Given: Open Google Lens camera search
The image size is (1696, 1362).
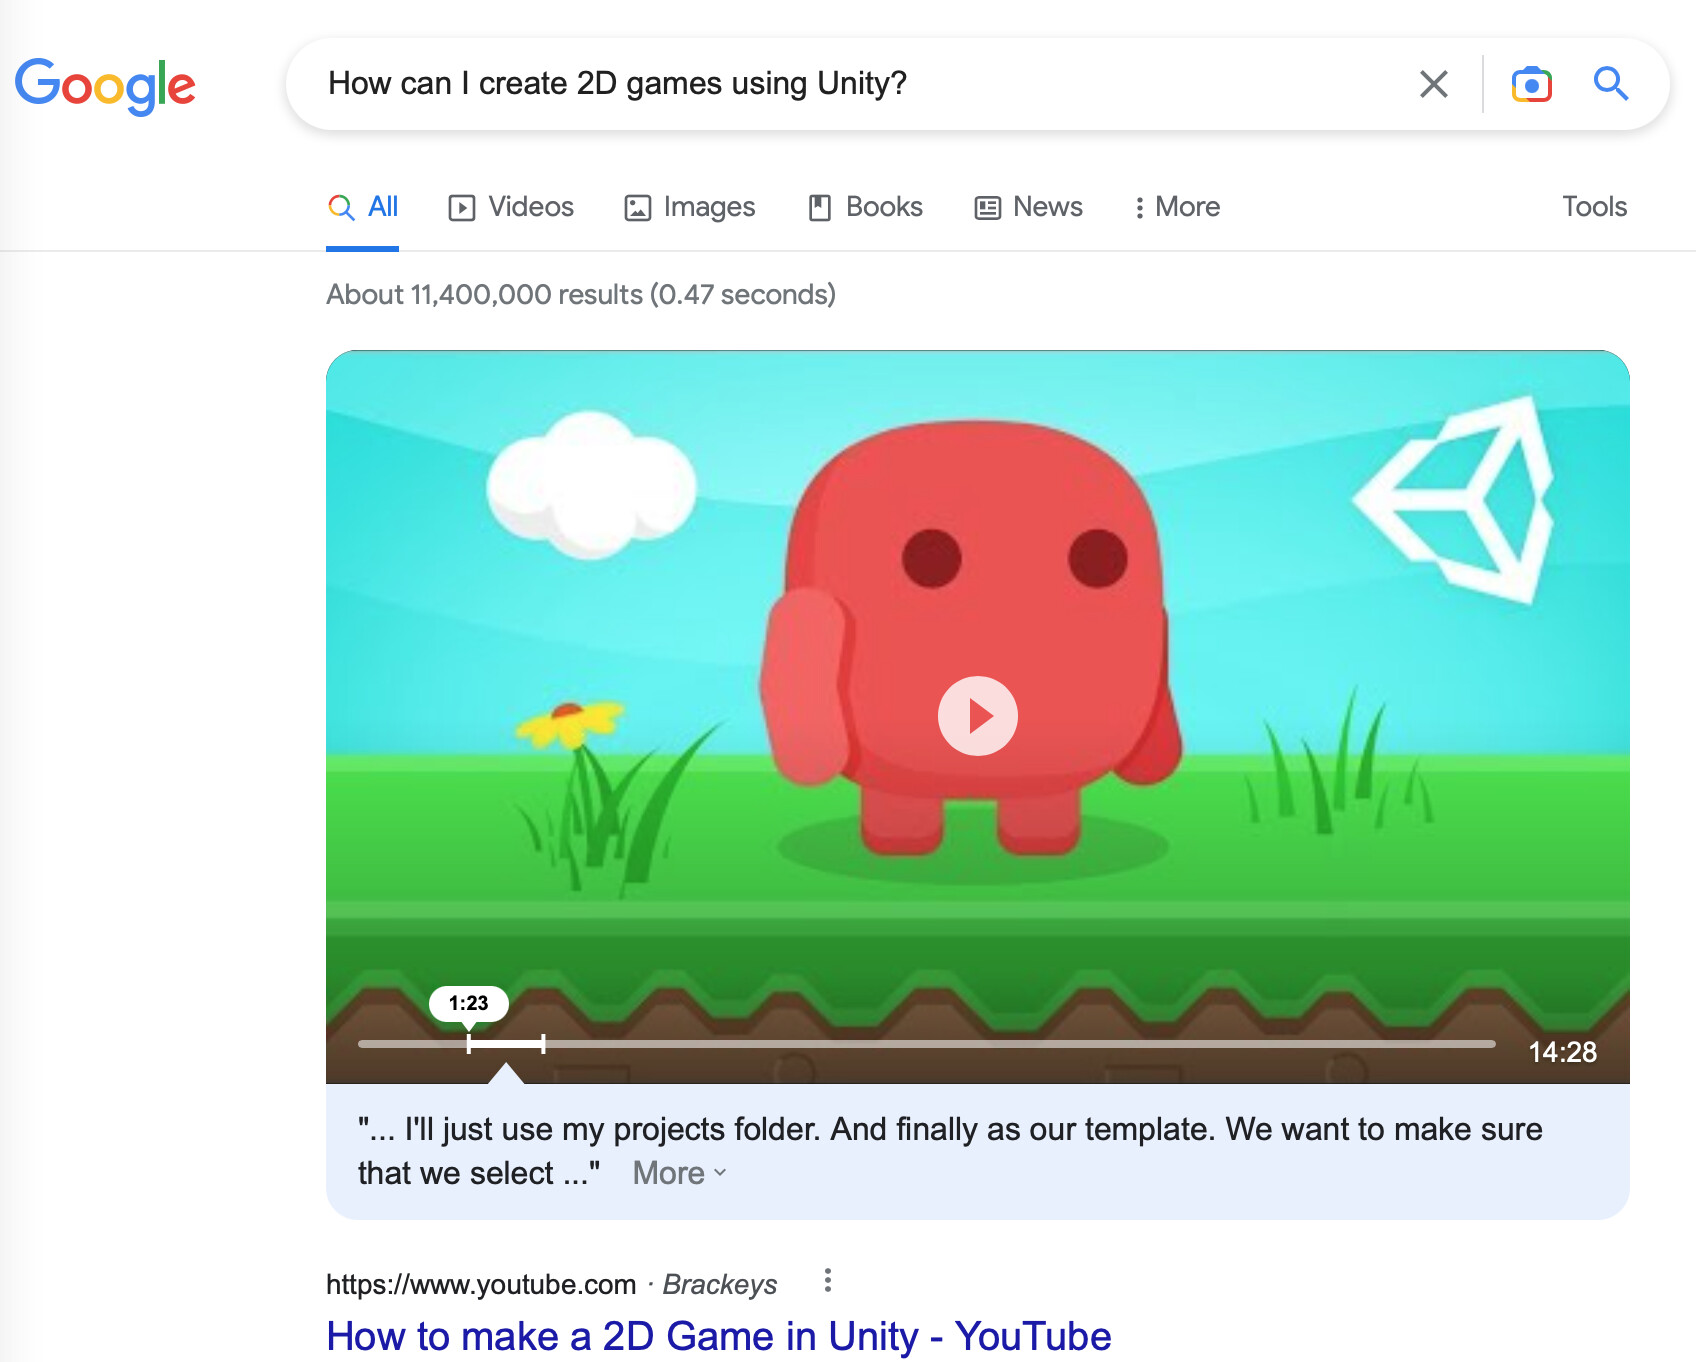Looking at the screenshot, I should (x=1532, y=84).
